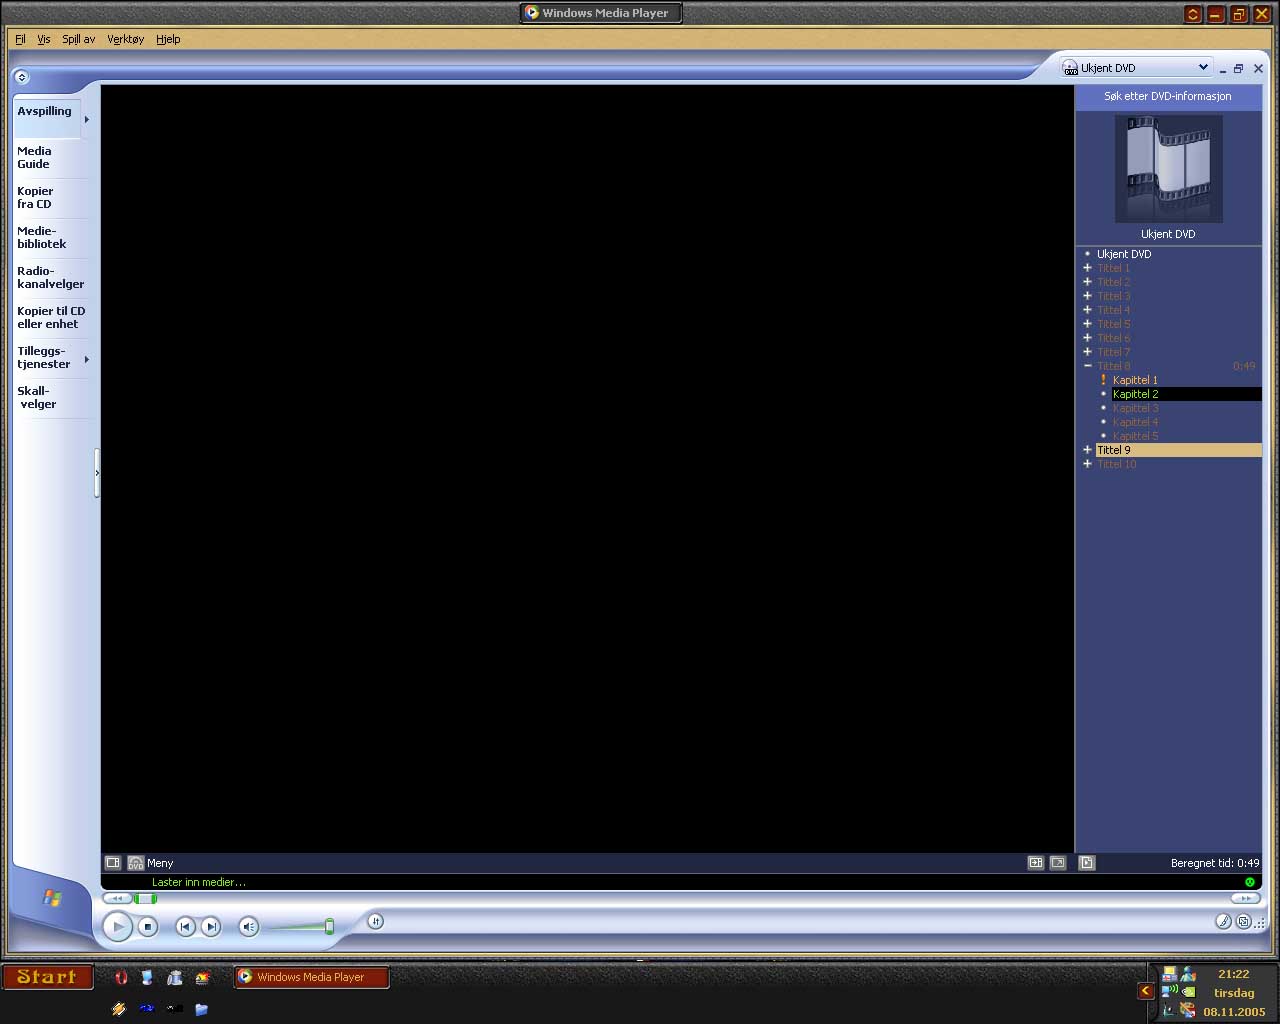The image size is (1280, 1024).
Task: Switch to skin mode icon
Action: 1244,922
